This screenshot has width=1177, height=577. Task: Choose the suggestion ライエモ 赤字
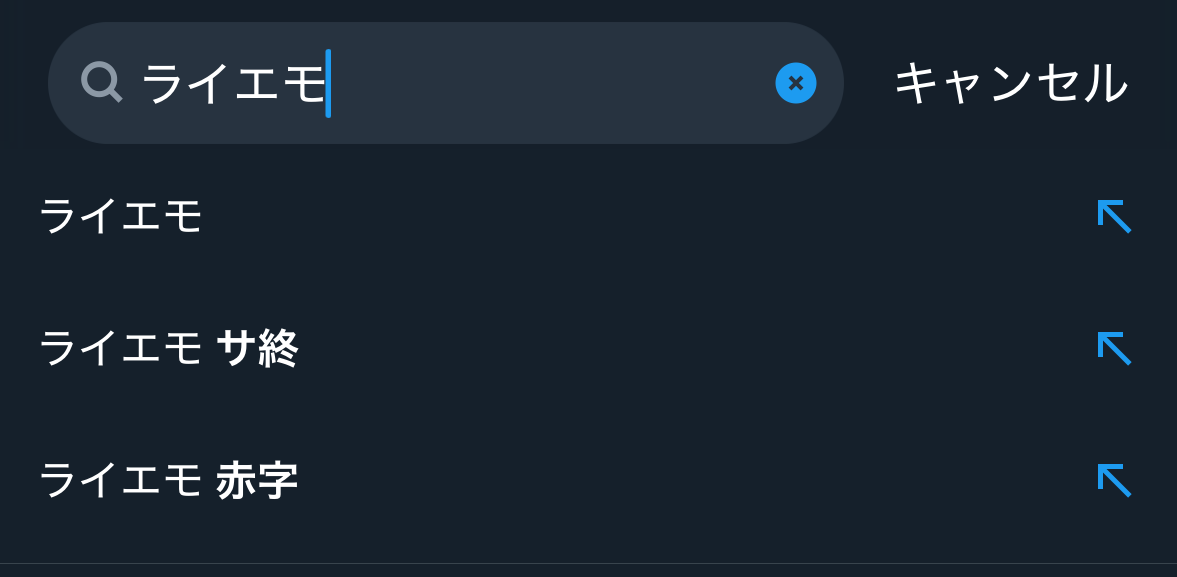[x=588, y=480]
